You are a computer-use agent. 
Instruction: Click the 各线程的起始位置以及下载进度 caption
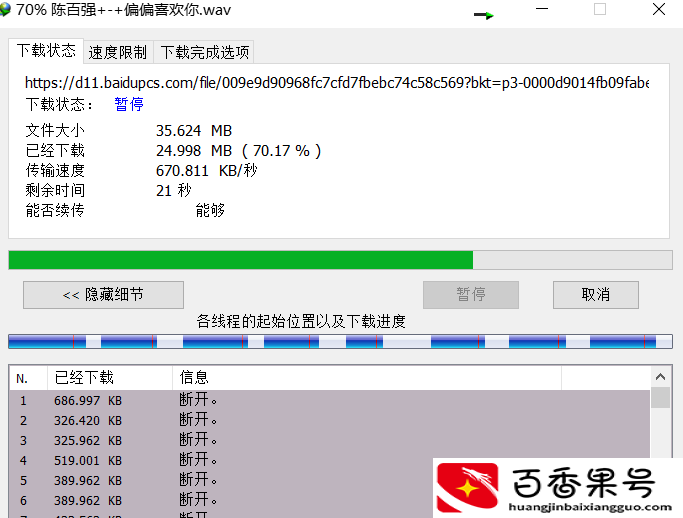tap(301, 322)
